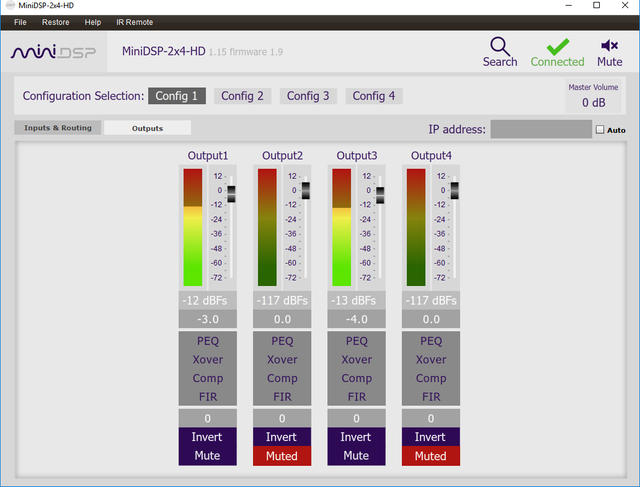Image resolution: width=640 pixels, height=487 pixels.
Task: Click the master Mute speaker icon
Action: pos(609,45)
